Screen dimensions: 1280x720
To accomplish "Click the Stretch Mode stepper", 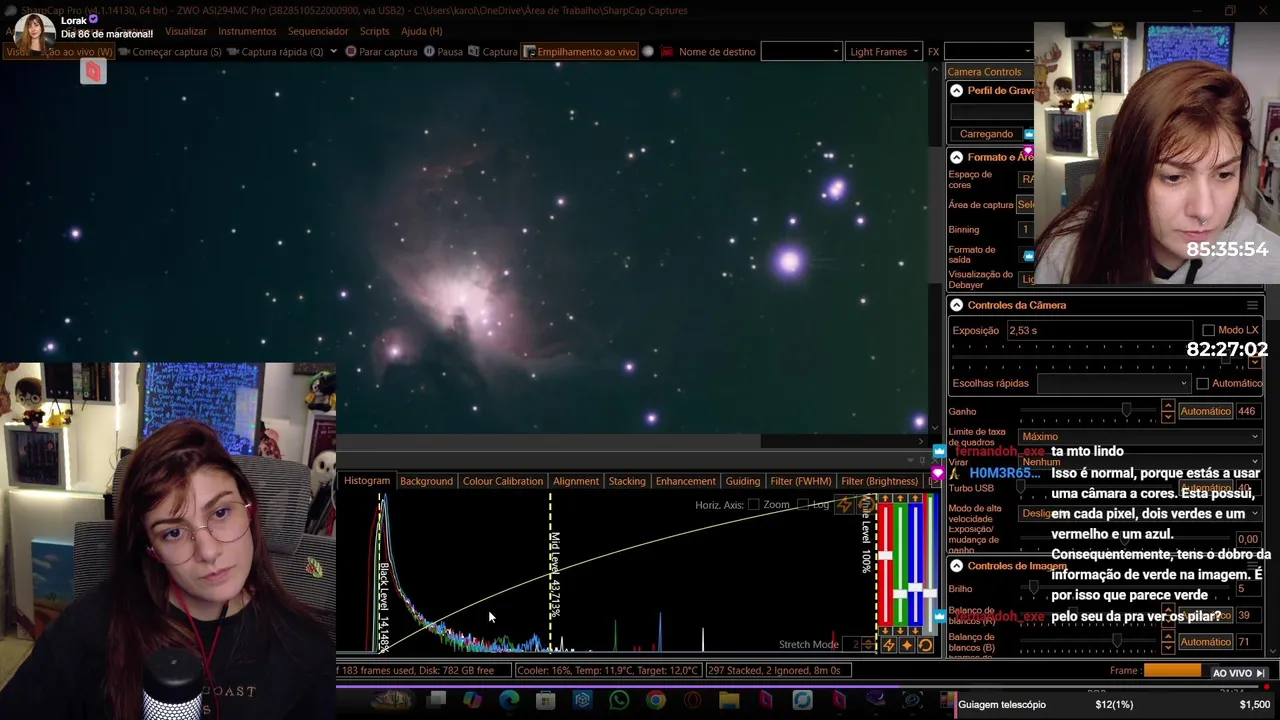I will tap(866, 645).
